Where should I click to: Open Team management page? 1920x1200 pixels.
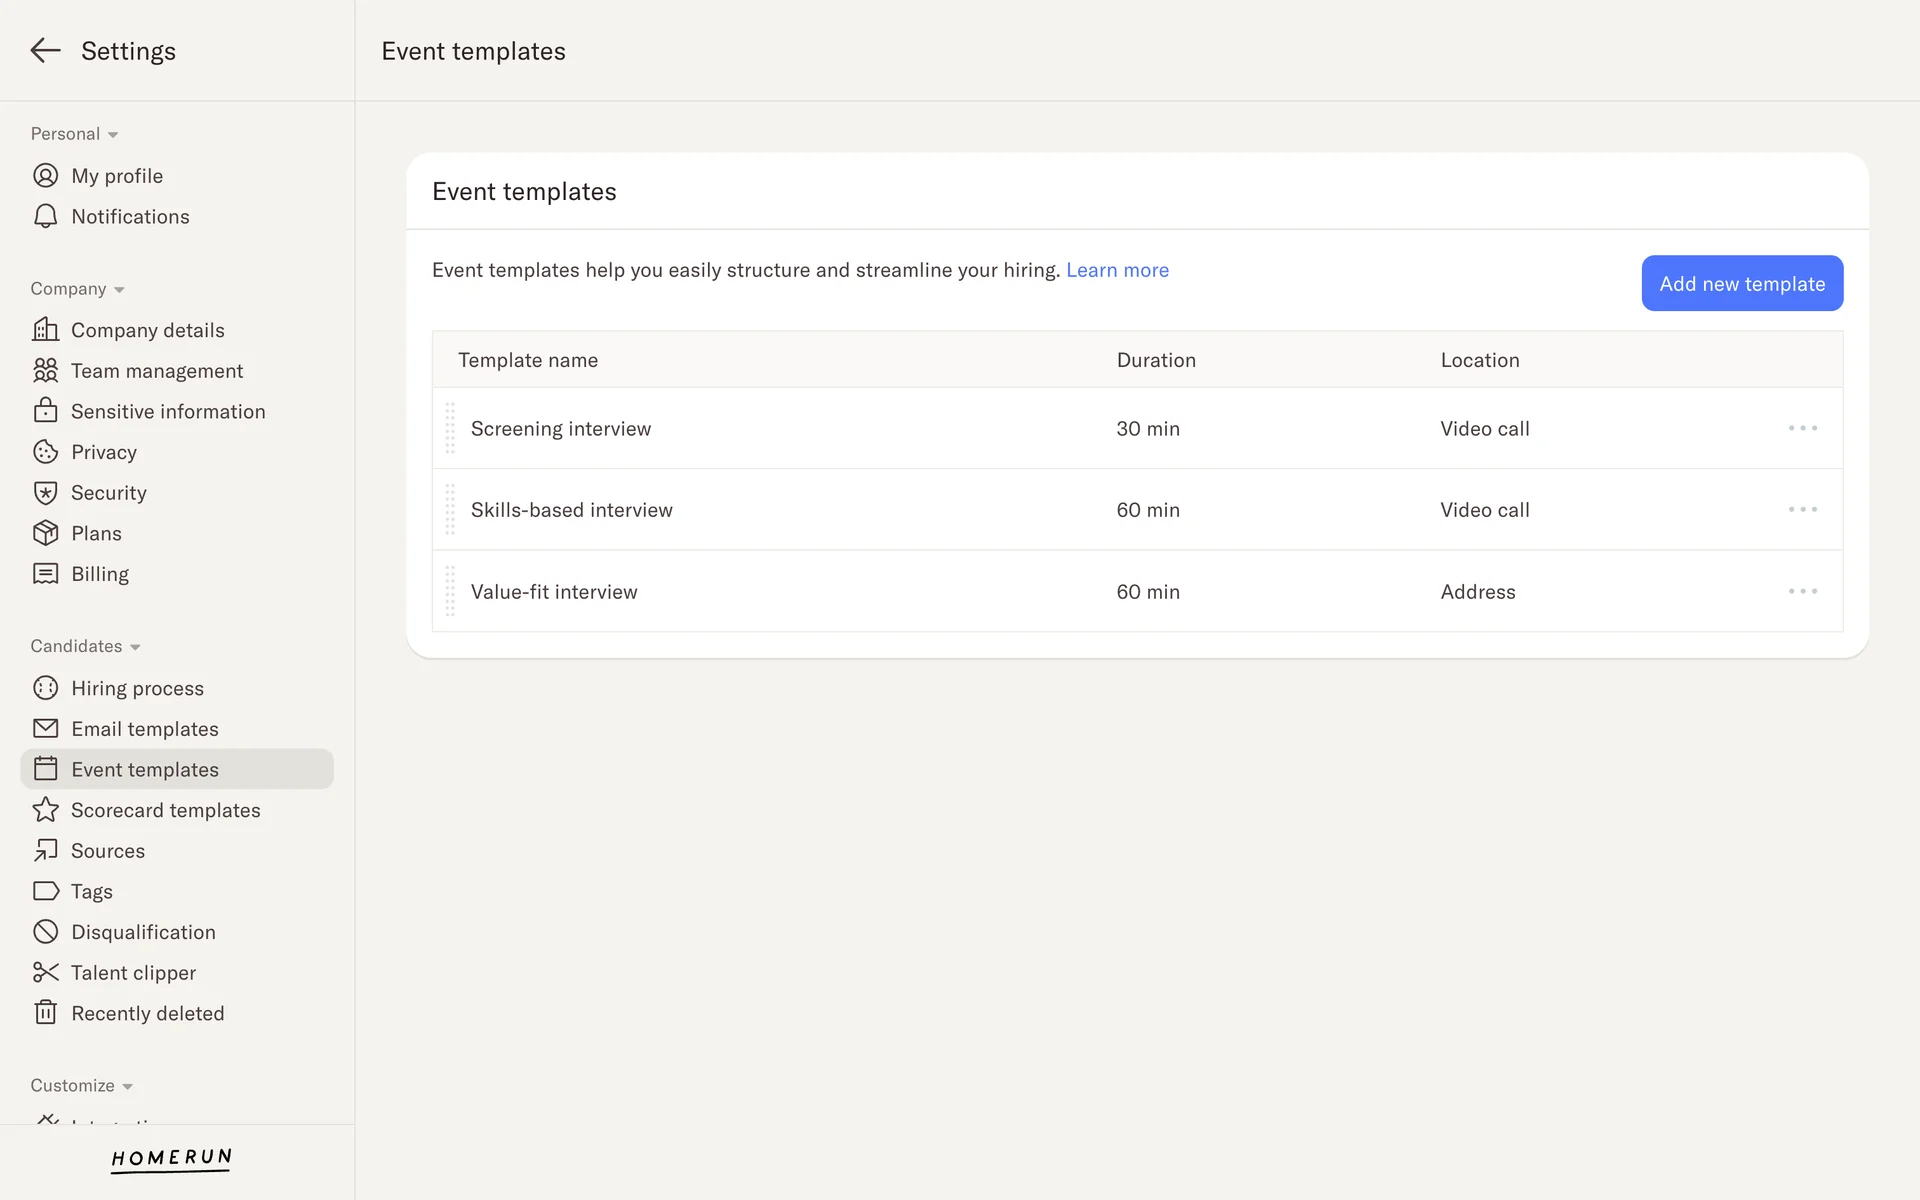(x=157, y=371)
